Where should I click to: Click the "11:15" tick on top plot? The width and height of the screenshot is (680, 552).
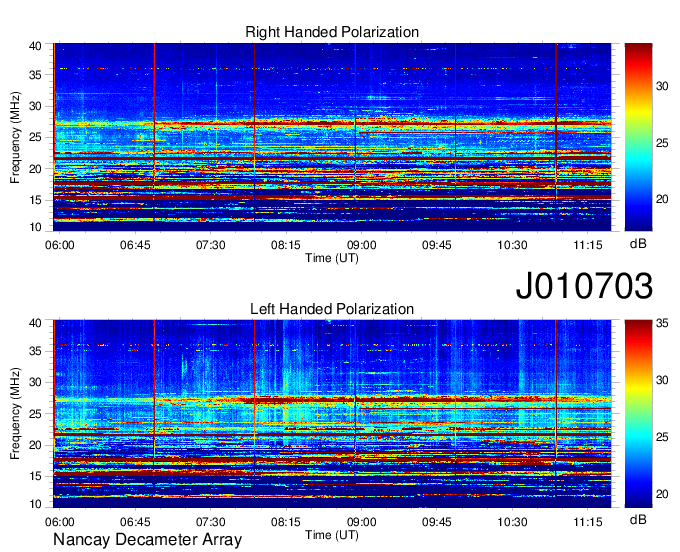tap(588, 245)
